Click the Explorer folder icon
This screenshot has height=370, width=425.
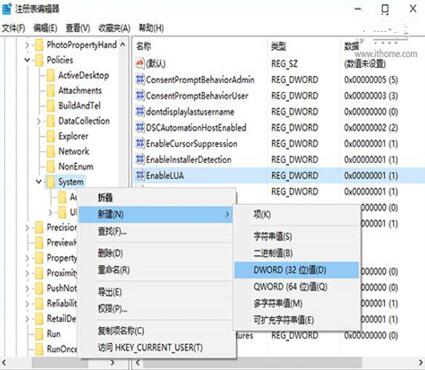coord(51,136)
